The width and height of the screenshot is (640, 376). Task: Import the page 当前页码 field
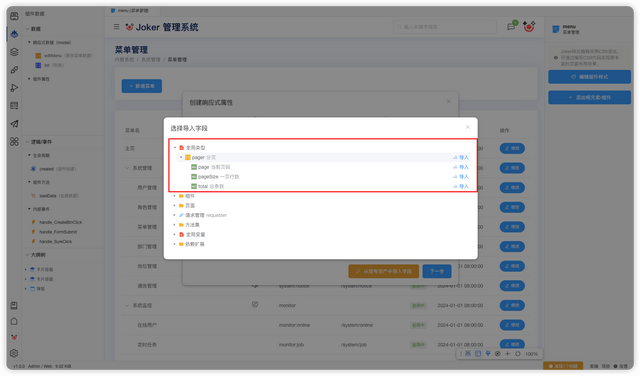click(x=461, y=167)
